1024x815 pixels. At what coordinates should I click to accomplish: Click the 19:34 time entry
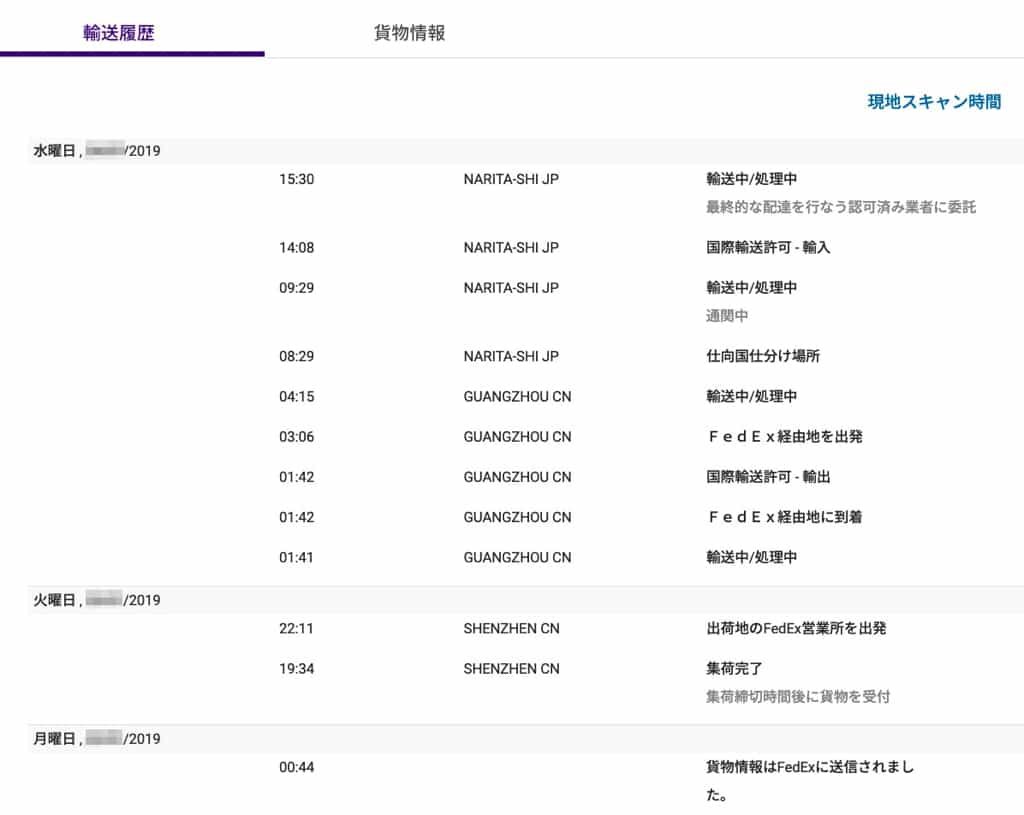point(296,669)
